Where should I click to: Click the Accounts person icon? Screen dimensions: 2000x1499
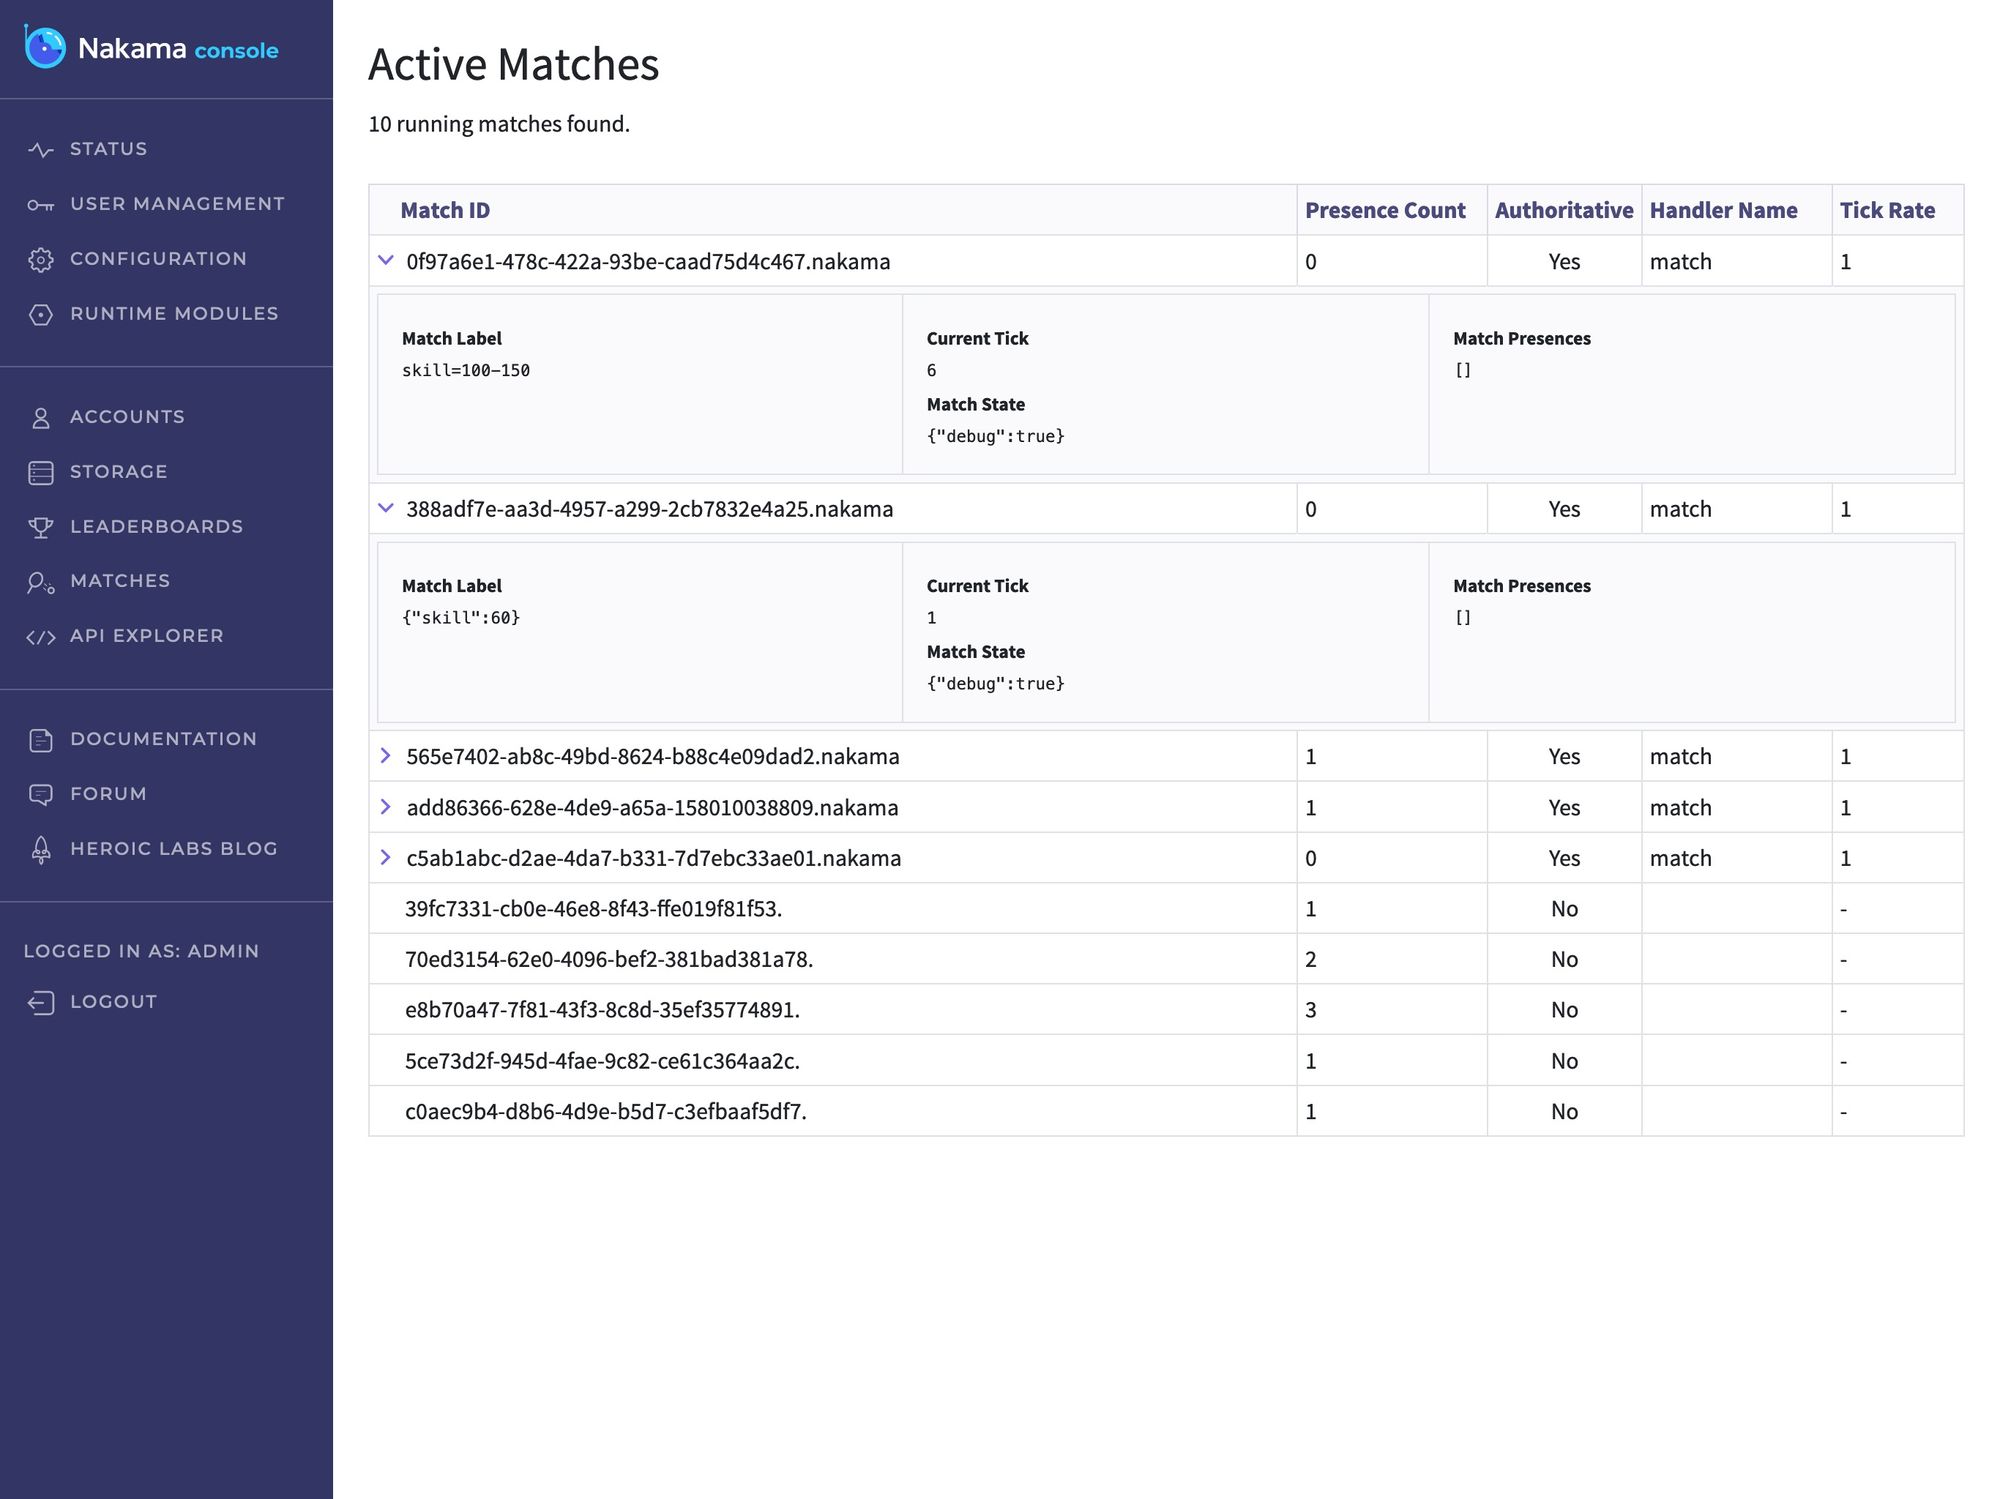point(41,418)
